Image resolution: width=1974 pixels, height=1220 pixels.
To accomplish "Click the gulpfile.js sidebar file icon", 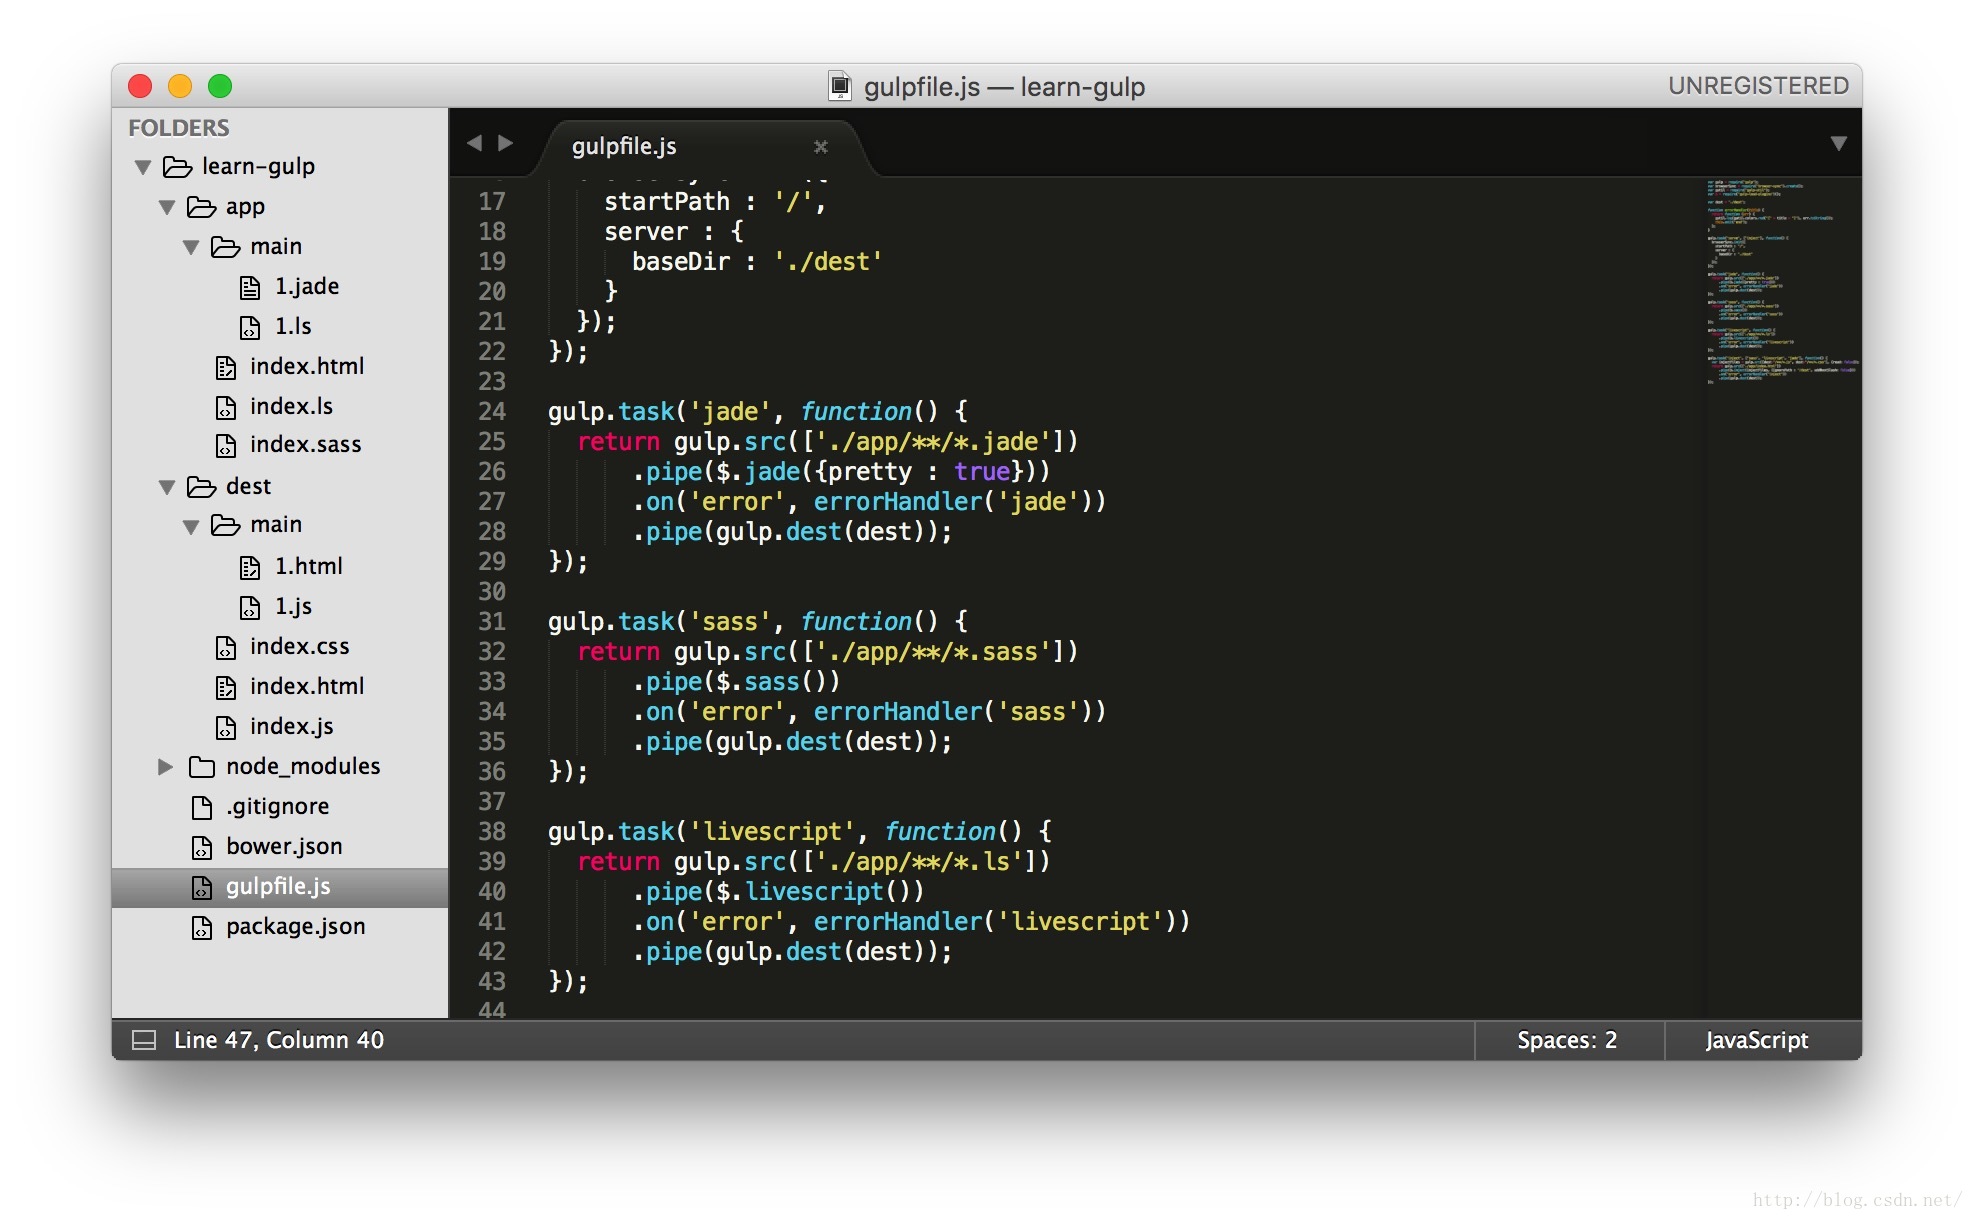I will tap(202, 888).
